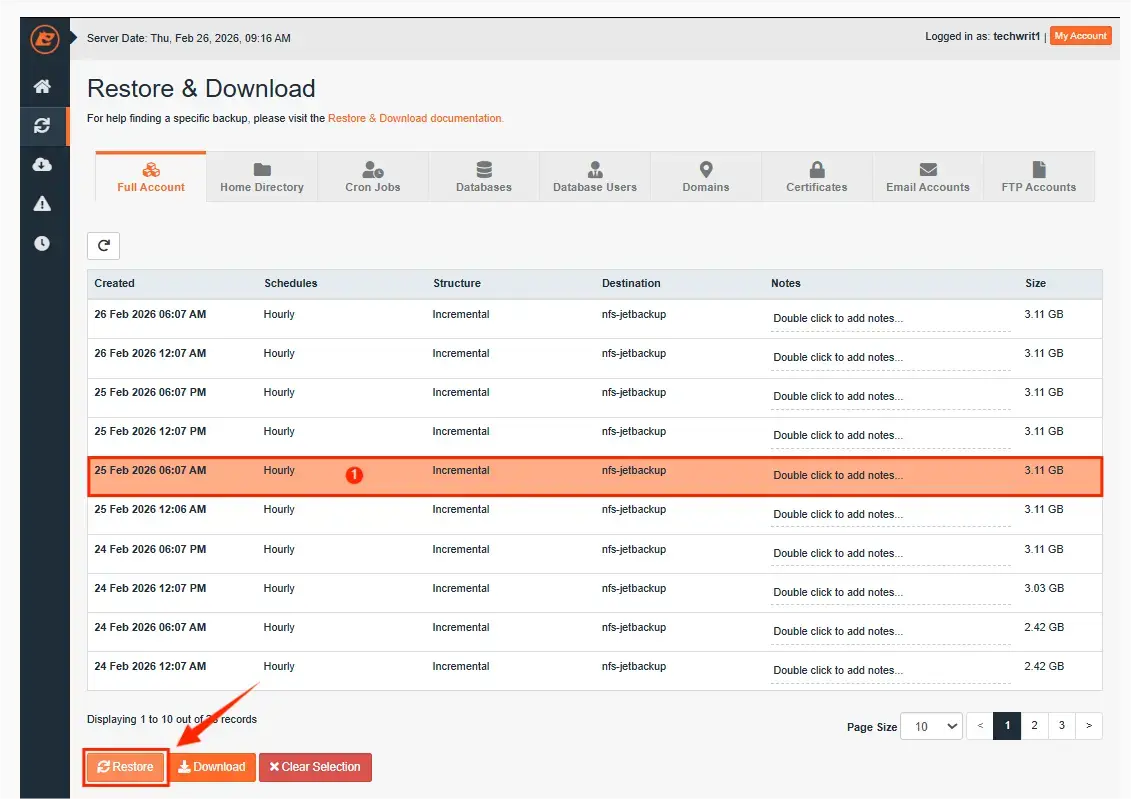Click the JetBackup logo icon
This screenshot has height=799, width=1131.
[44, 39]
